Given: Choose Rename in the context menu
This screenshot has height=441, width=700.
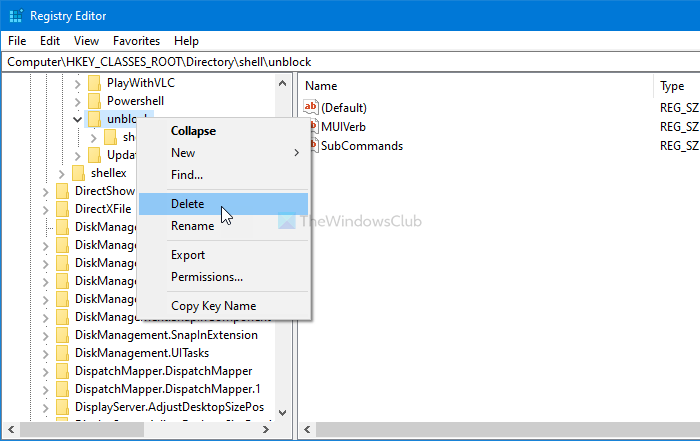Looking at the screenshot, I should tap(223, 226).
